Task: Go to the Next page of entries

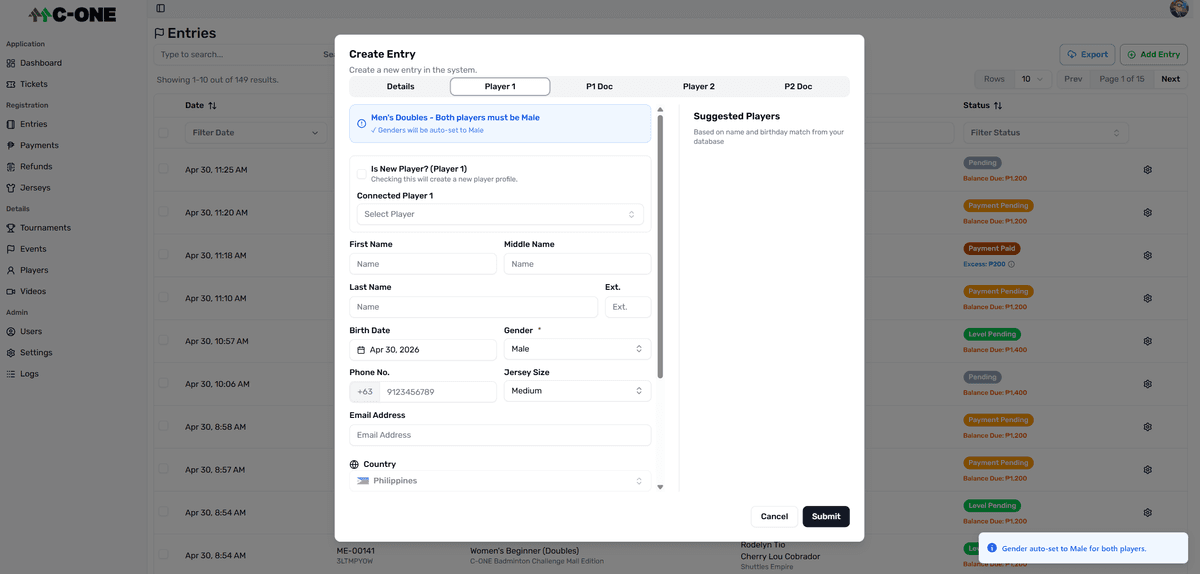Action: coord(1170,79)
